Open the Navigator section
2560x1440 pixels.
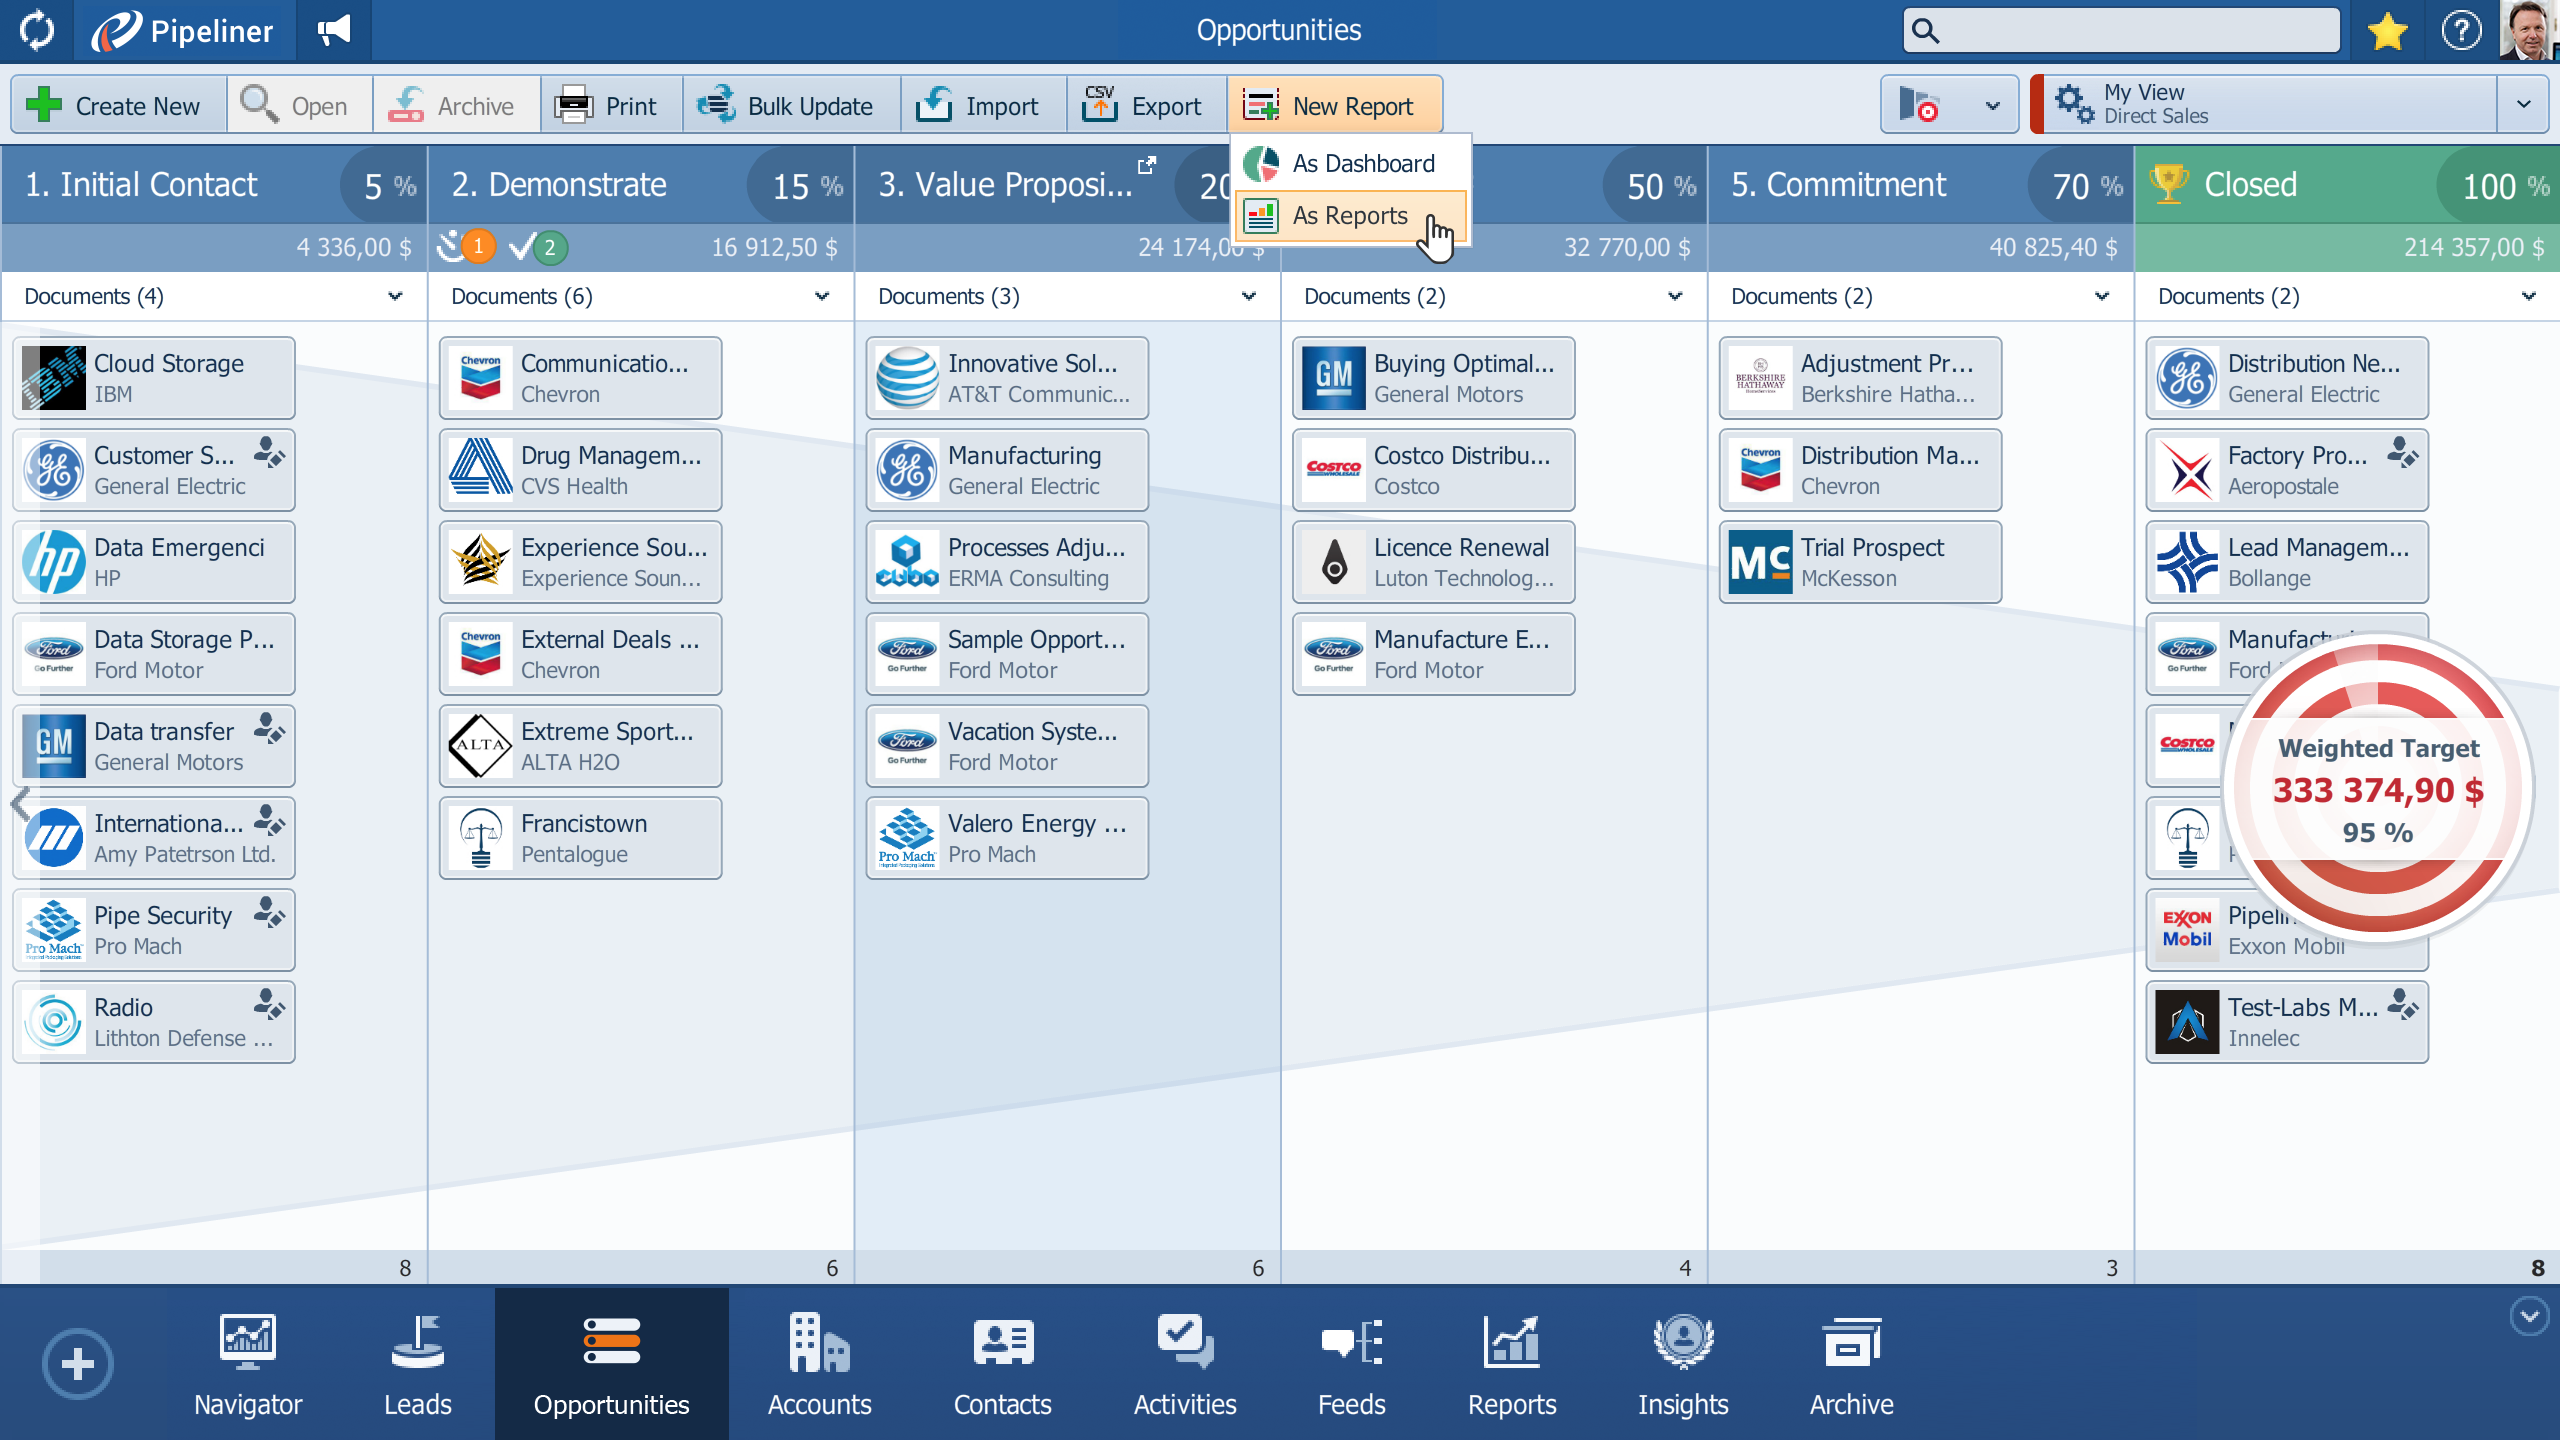click(247, 1364)
